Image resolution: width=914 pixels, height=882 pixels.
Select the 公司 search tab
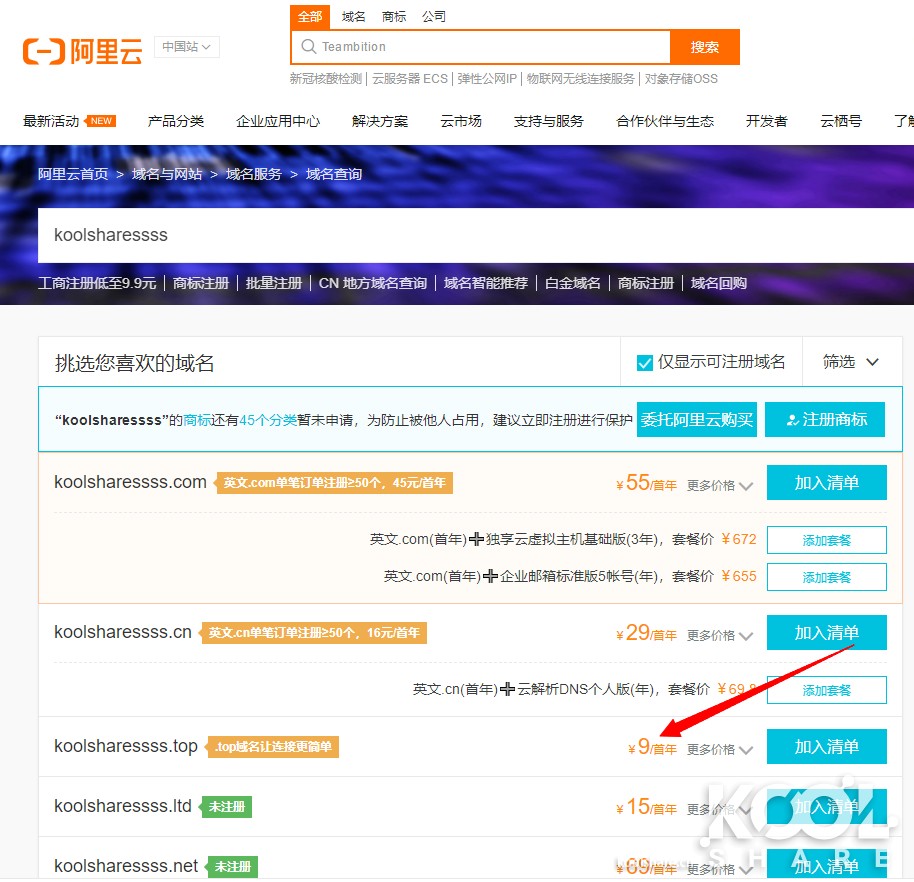pos(434,16)
